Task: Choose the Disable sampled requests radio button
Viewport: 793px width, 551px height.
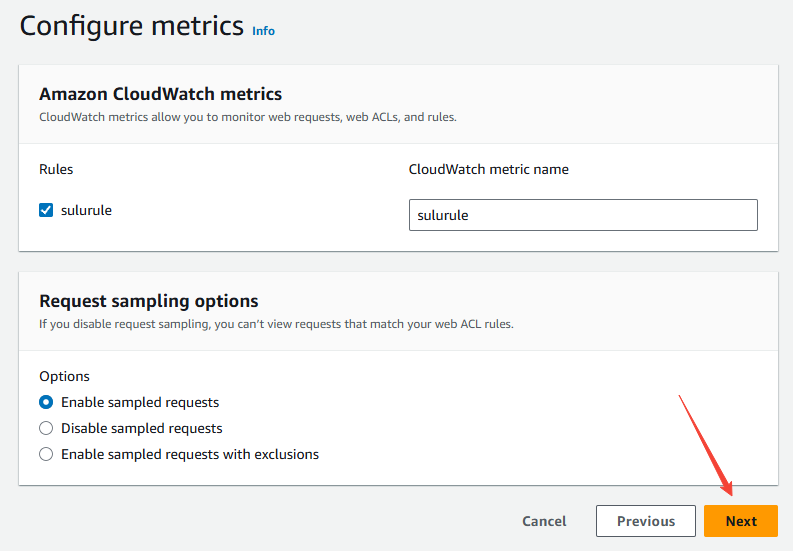Action: (x=46, y=428)
